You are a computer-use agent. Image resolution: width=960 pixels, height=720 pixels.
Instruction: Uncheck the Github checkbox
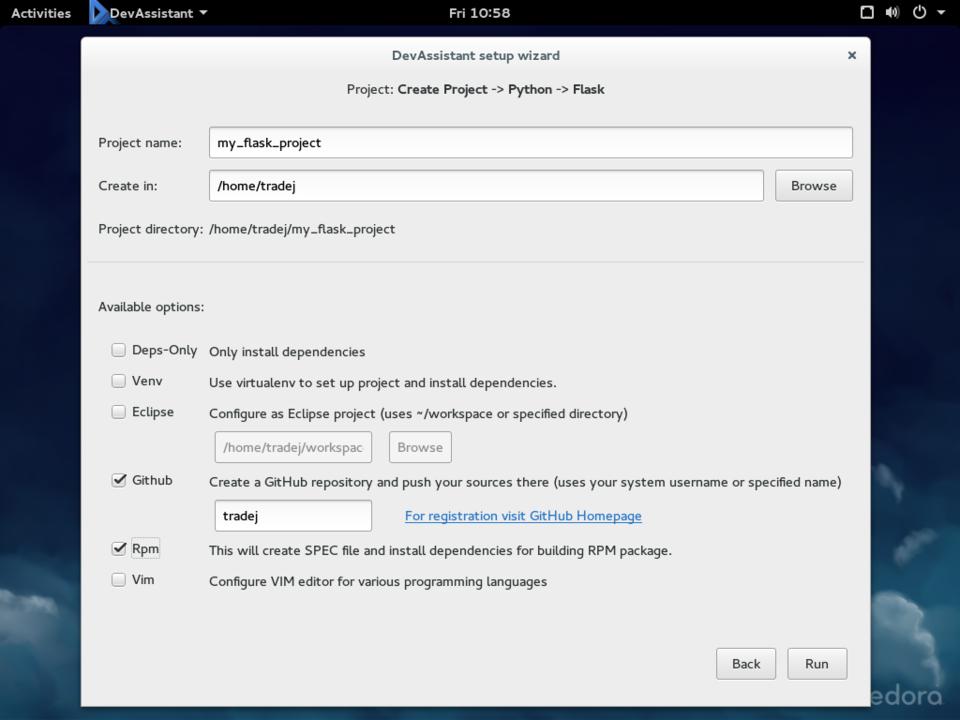(x=119, y=481)
